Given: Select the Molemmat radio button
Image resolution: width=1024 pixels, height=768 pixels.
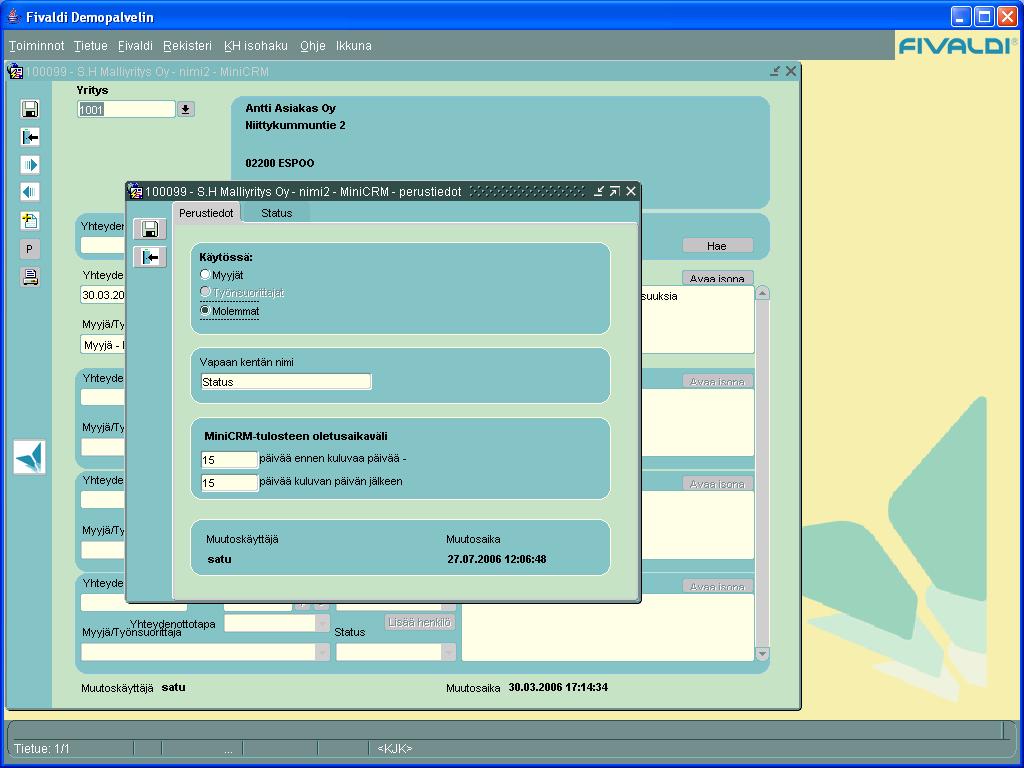Looking at the screenshot, I should (x=205, y=311).
